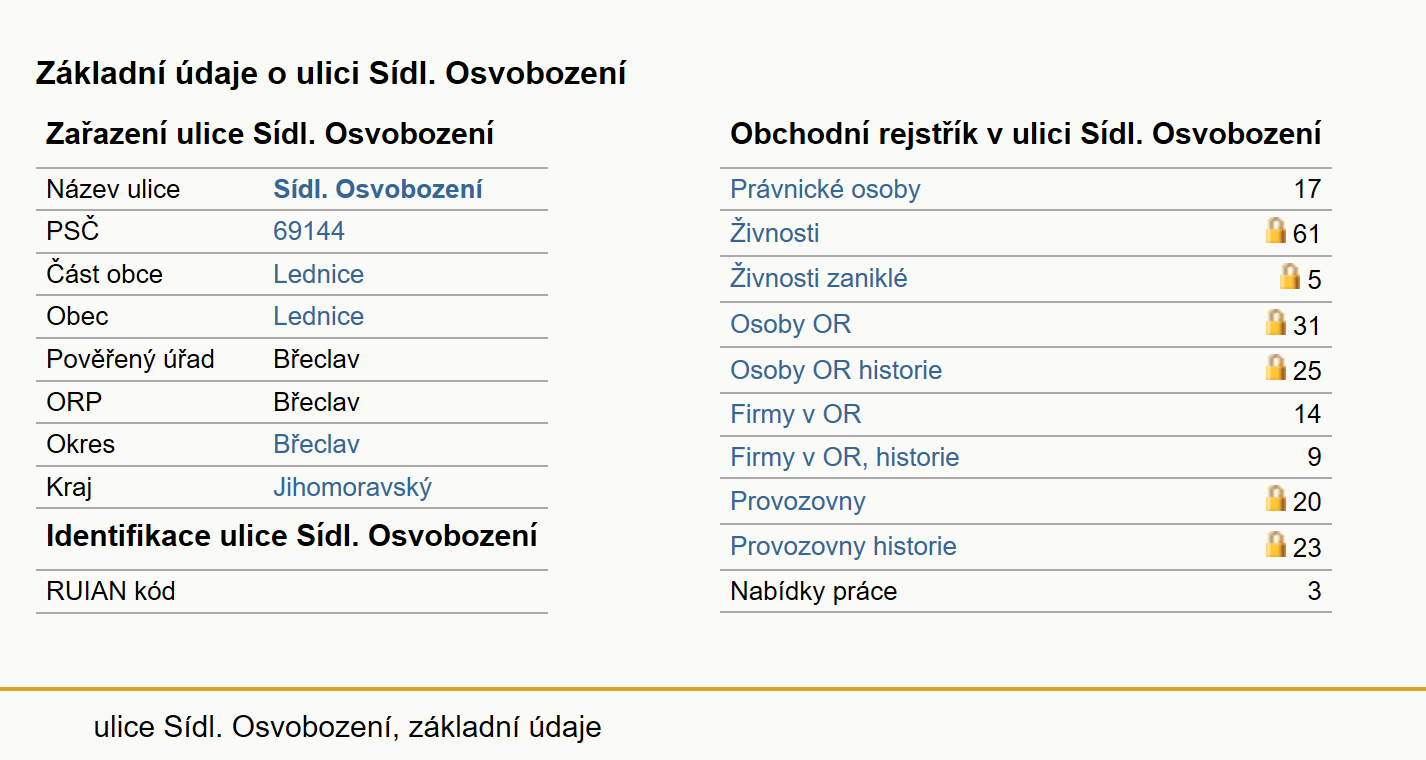Click the padlock in Osoby OR historie row
1426x760 pixels.
click(x=1275, y=368)
